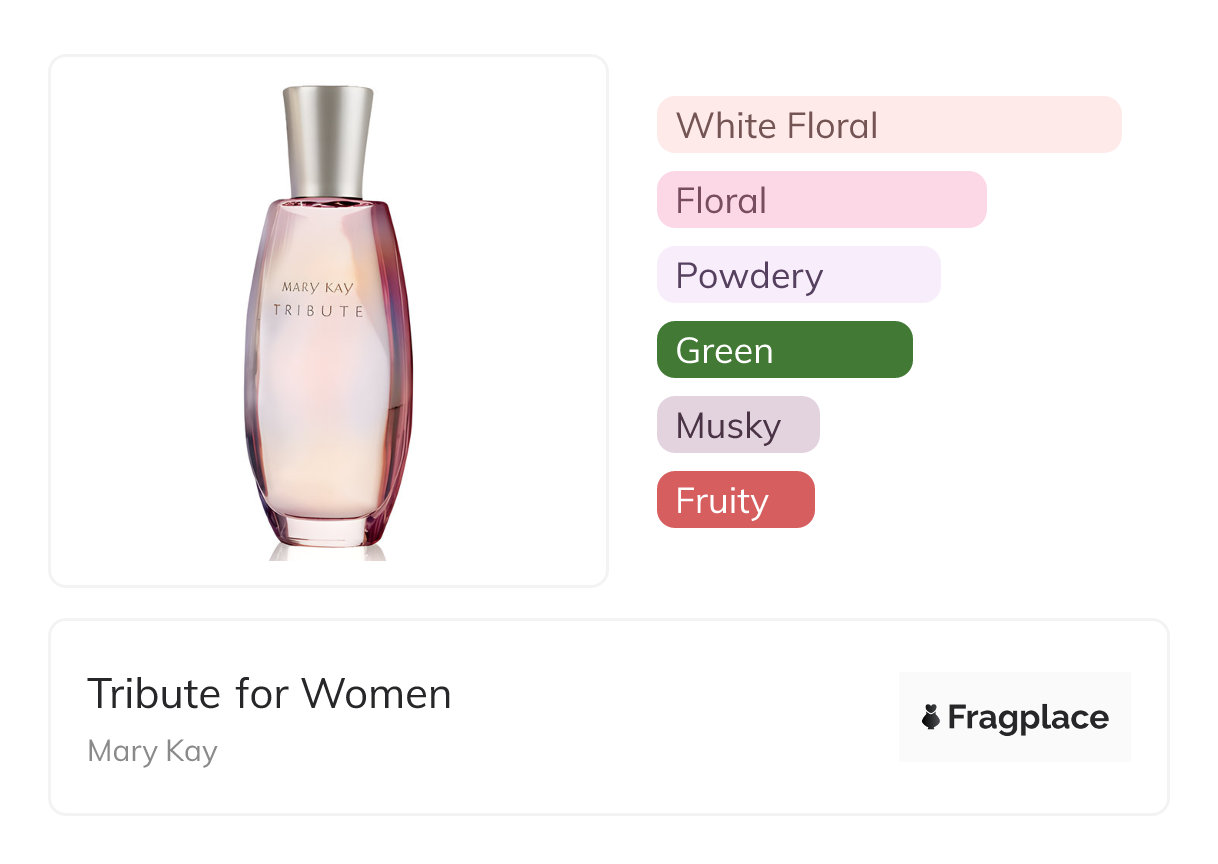
Task: Select the Floral accord bar
Action: pos(821,200)
